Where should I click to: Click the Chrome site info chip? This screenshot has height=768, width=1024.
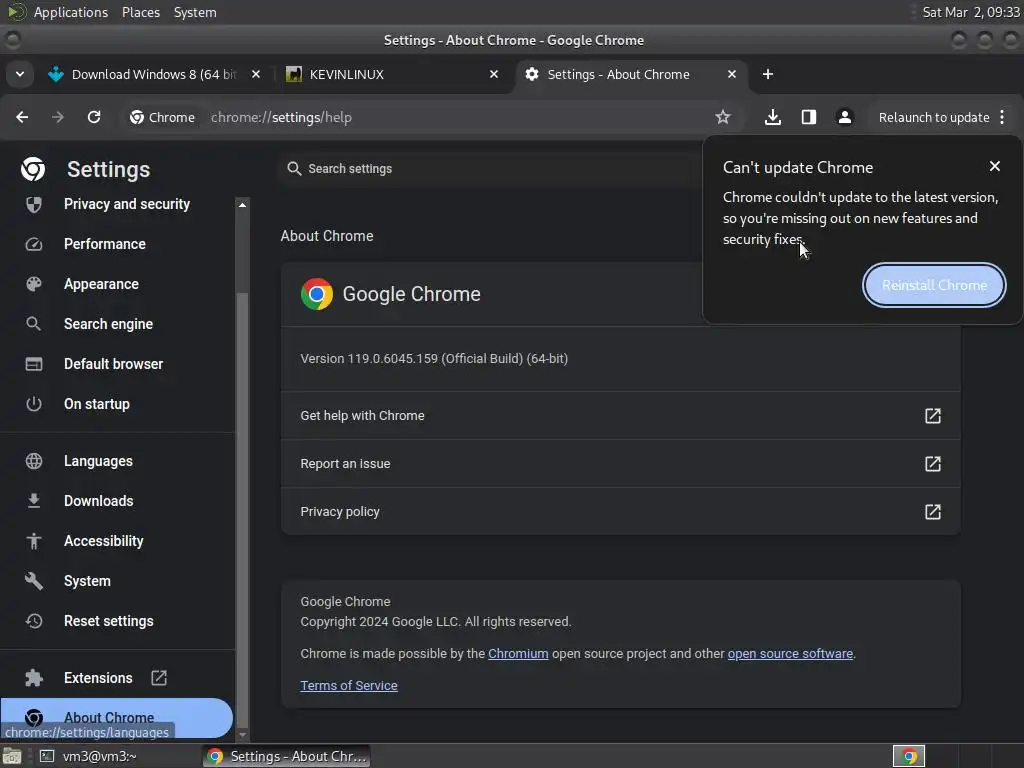[x=163, y=117]
